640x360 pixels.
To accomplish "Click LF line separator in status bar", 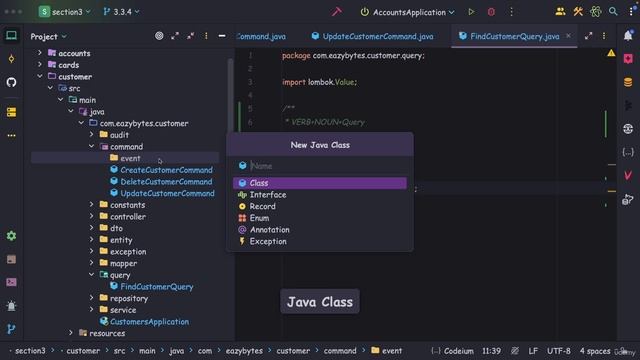I will [533, 351].
